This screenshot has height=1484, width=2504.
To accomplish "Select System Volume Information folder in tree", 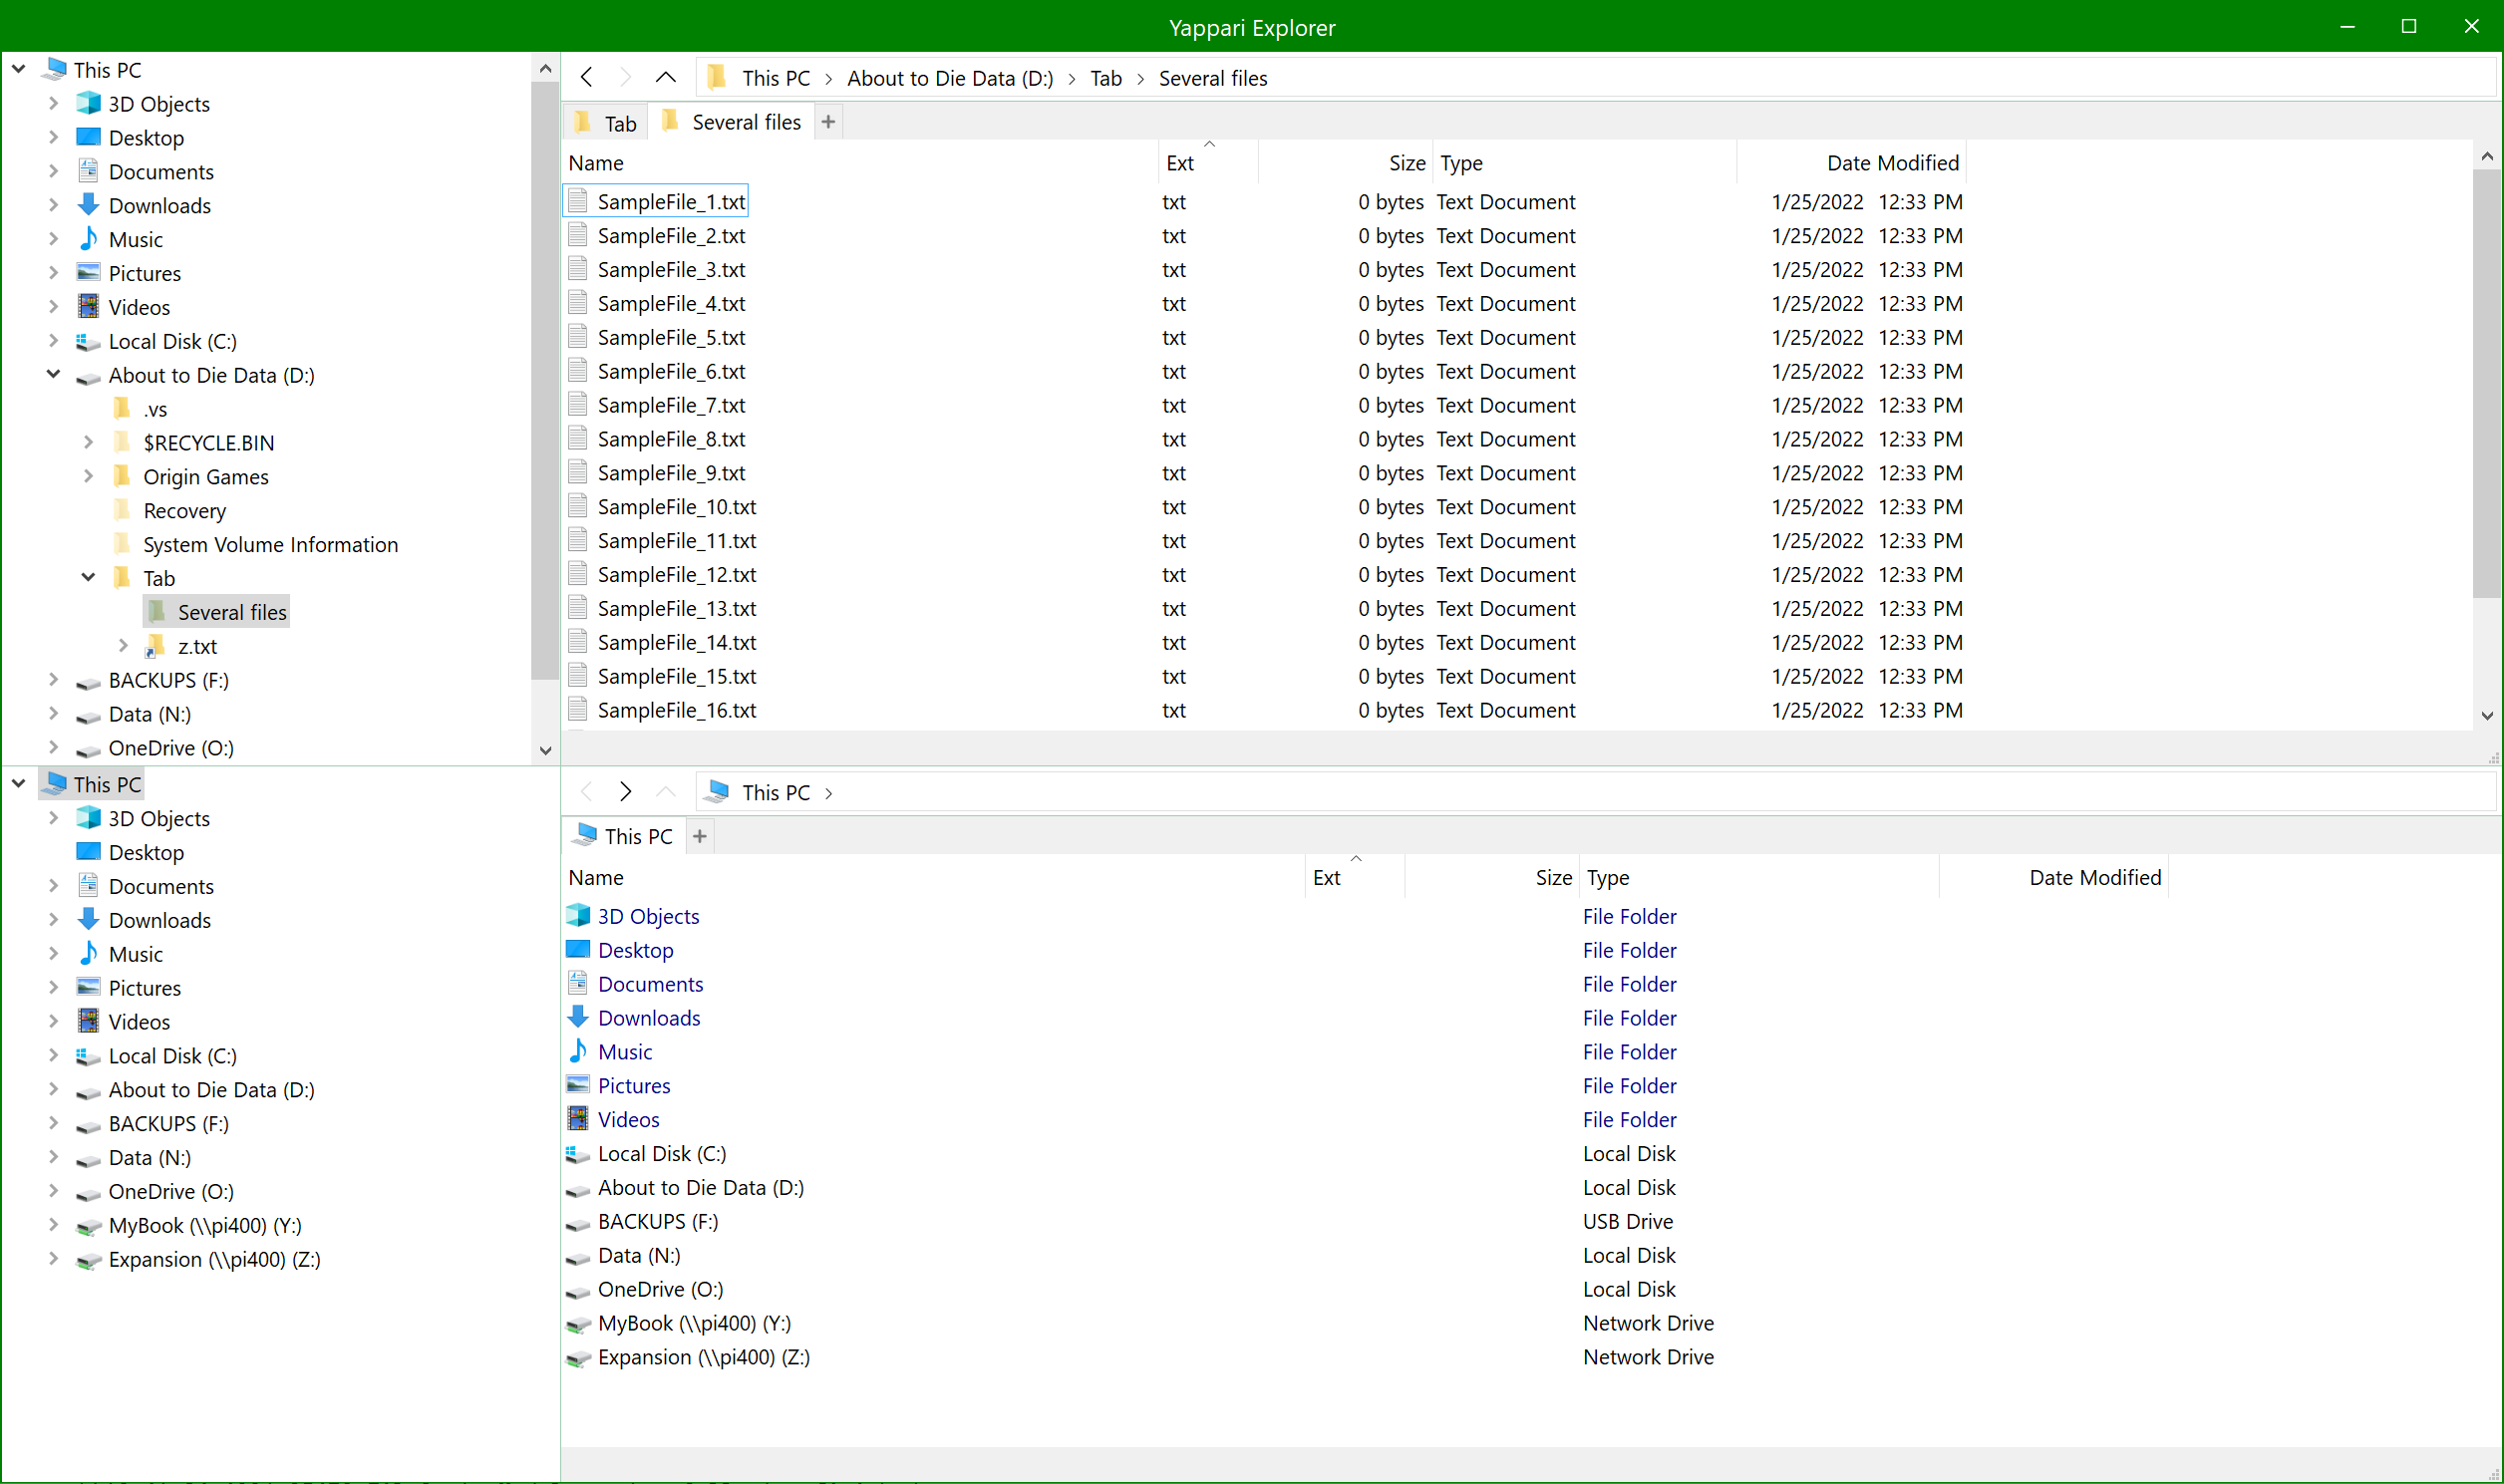I will click(x=270, y=544).
